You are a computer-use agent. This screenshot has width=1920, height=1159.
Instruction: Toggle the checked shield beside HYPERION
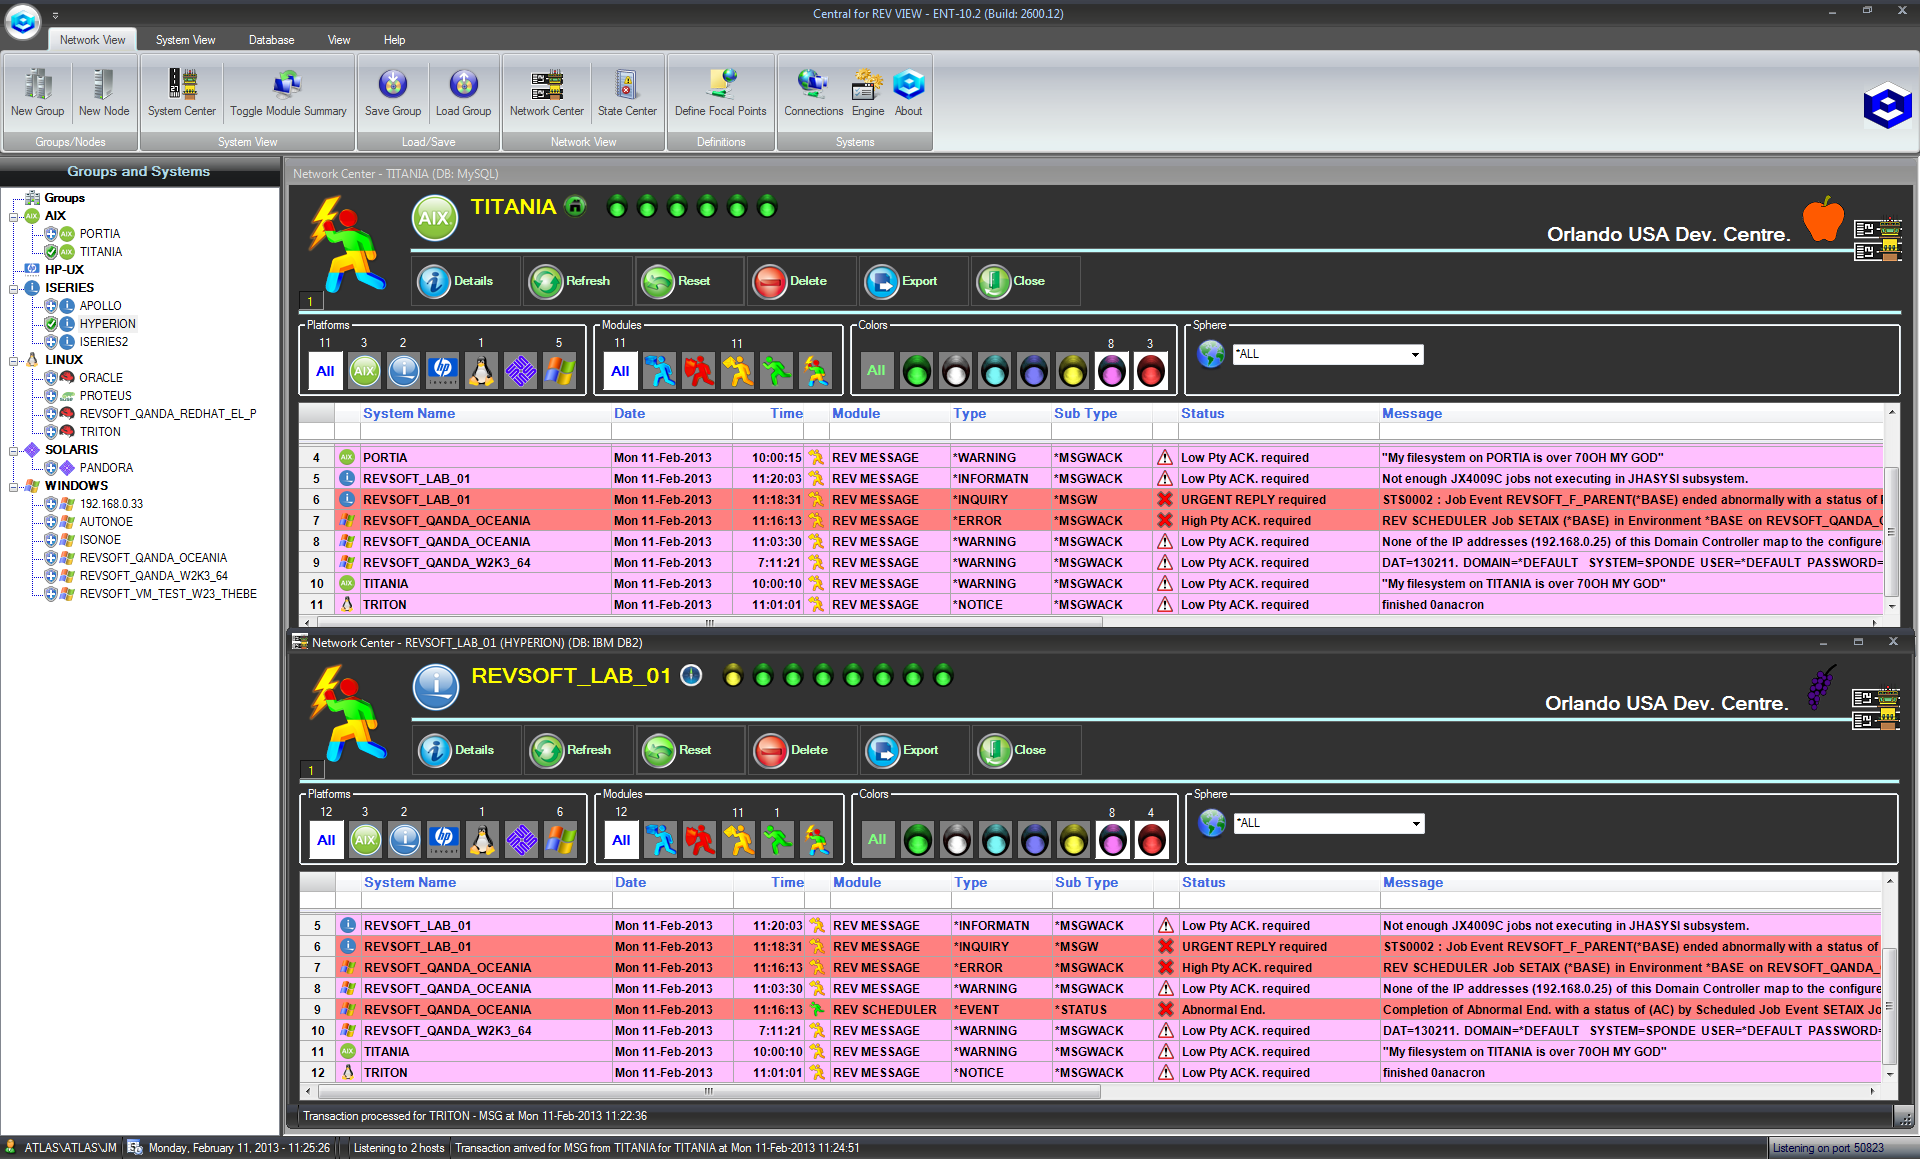(x=51, y=324)
